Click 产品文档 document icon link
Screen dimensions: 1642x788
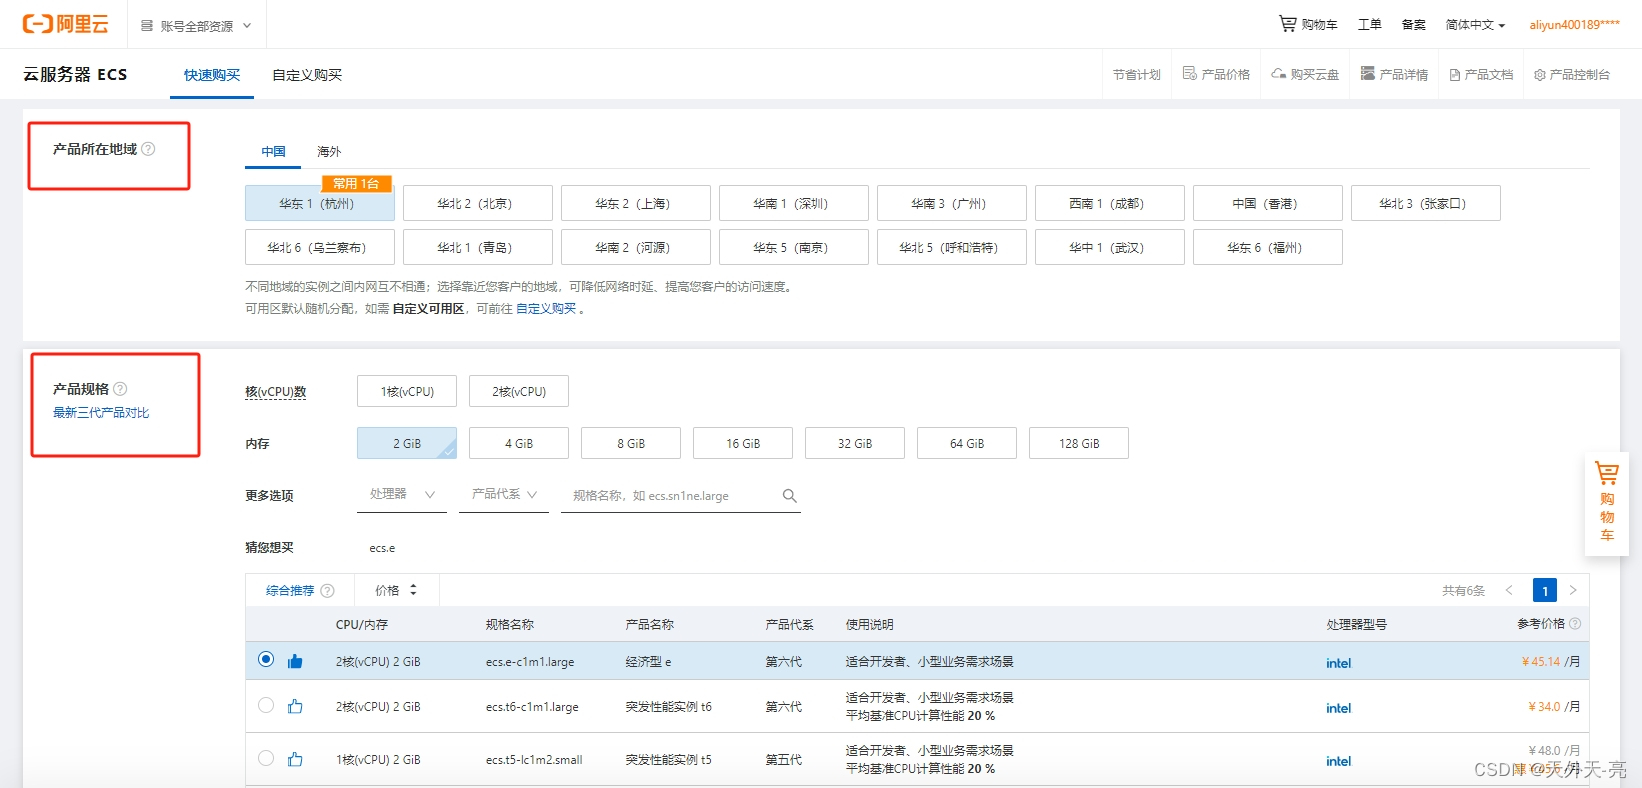click(x=1481, y=74)
